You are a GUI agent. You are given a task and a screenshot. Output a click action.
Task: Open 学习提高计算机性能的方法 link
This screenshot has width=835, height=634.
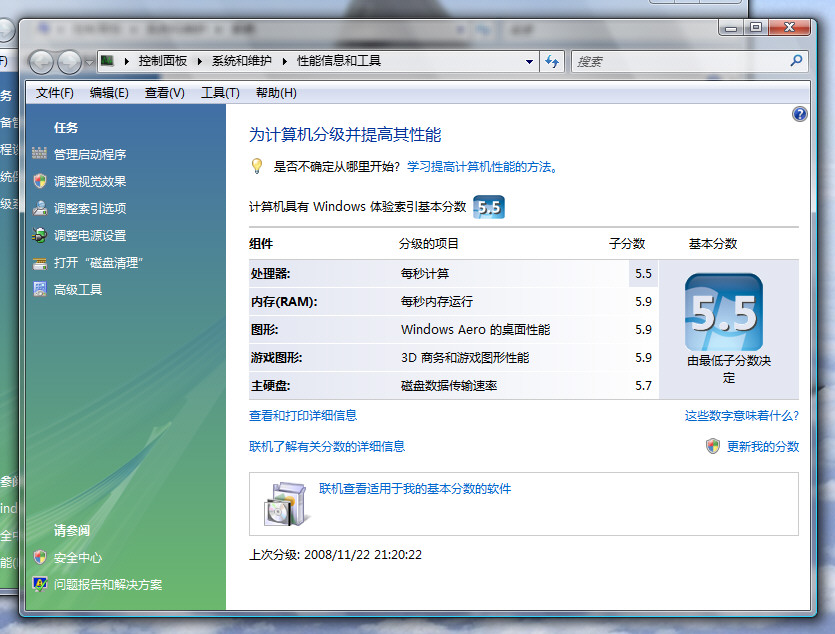pyautogui.click(x=482, y=167)
